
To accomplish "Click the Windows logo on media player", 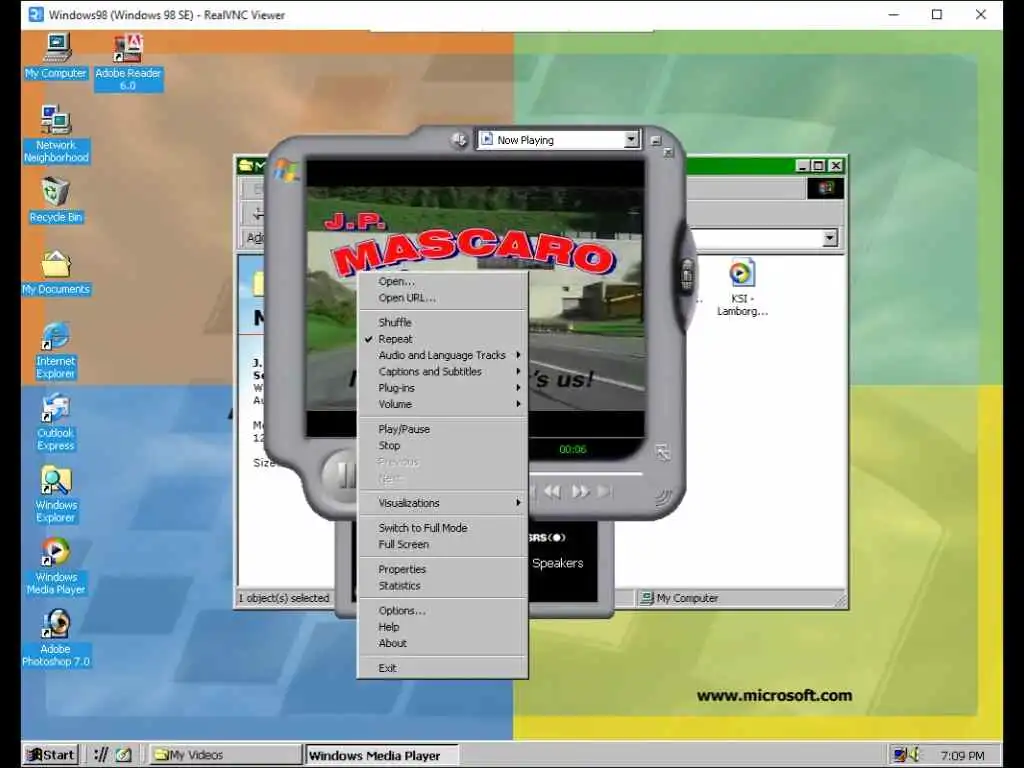I will click(x=287, y=170).
